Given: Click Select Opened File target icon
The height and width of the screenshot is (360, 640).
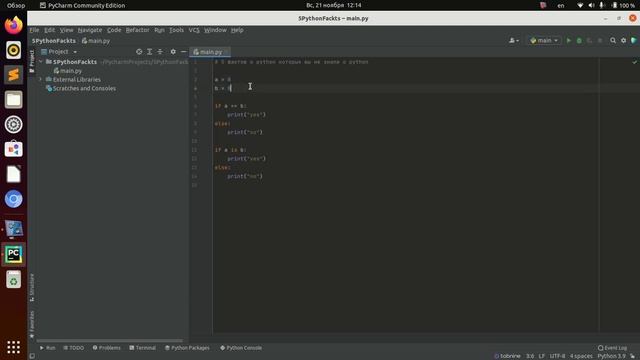Looking at the screenshot, I should pos(139,52).
